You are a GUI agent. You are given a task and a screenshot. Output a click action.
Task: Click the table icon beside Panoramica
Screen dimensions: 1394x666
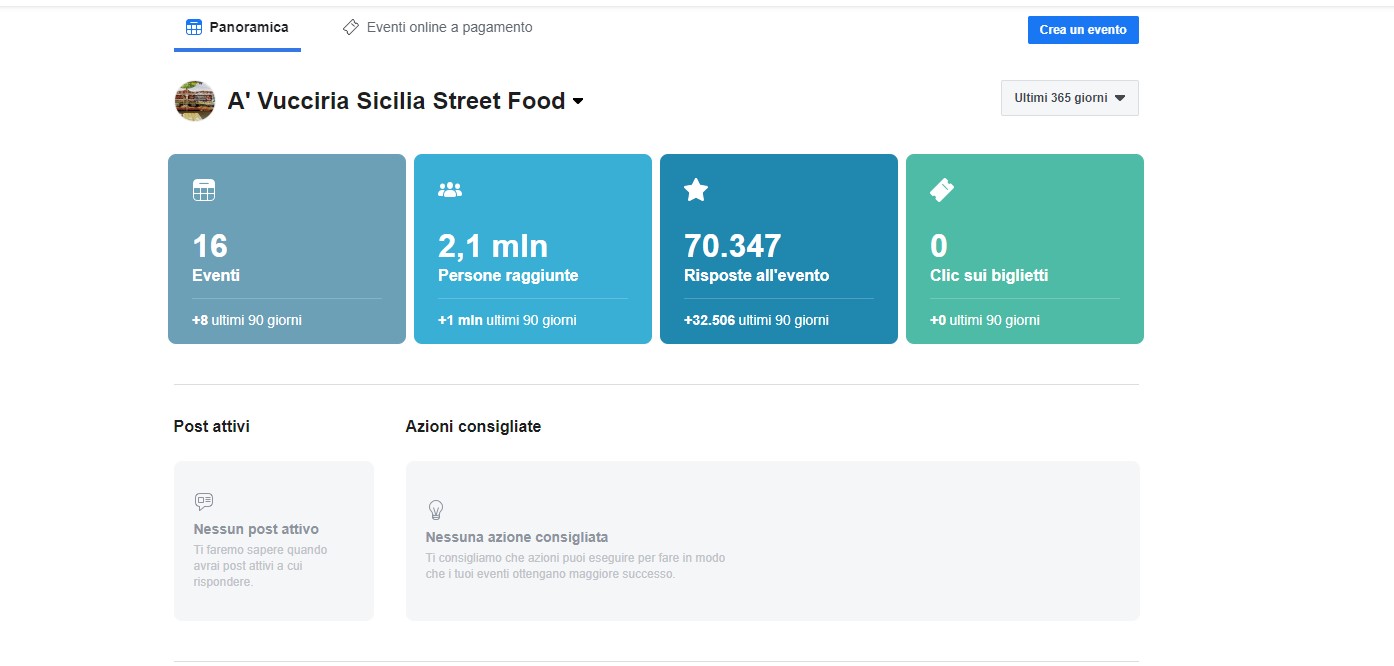pyautogui.click(x=194, y=28)
